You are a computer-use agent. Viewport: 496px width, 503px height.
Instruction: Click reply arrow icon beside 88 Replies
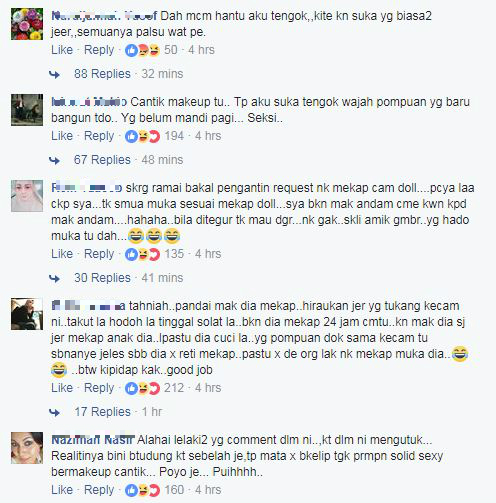tap(54, 74)
